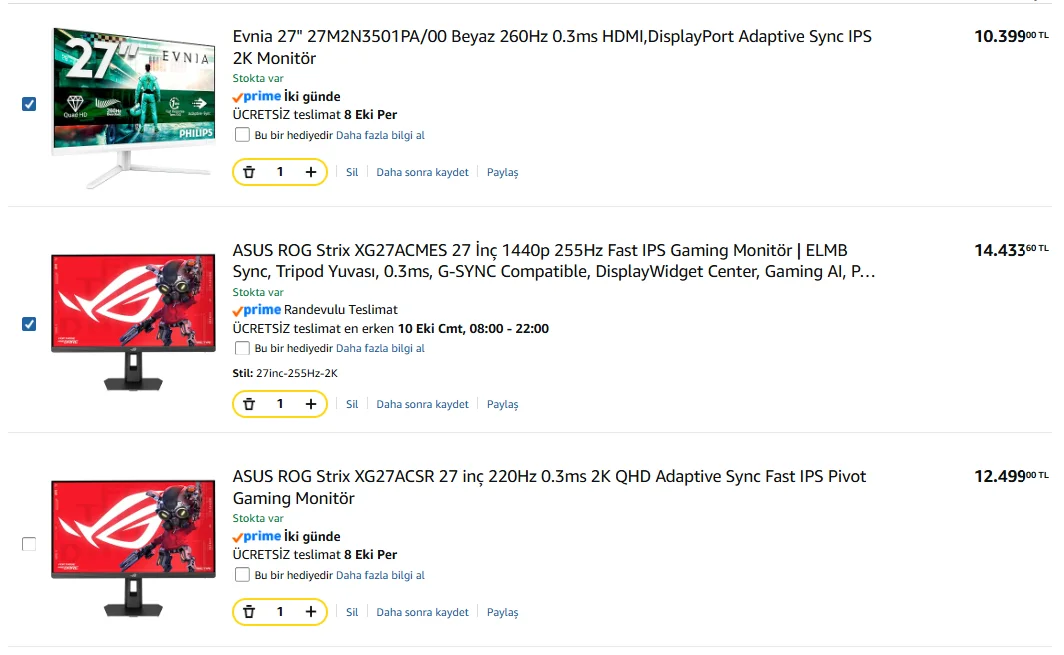Open ASUS ROG Strix XG27ACSR product title
This screenshot has width=1064, height=655.
click(549, 487)
